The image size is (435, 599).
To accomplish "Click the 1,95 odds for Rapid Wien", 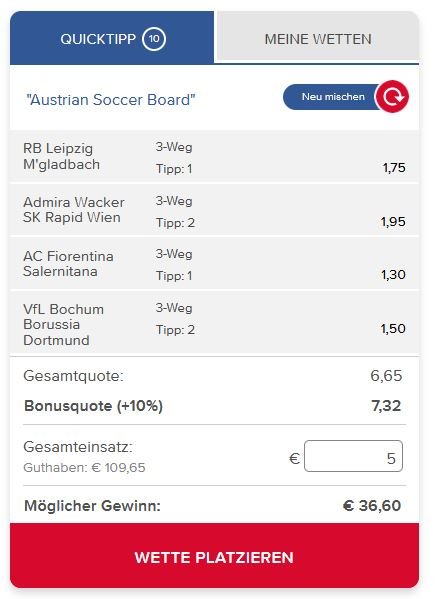I will click(x=393, y=222).
